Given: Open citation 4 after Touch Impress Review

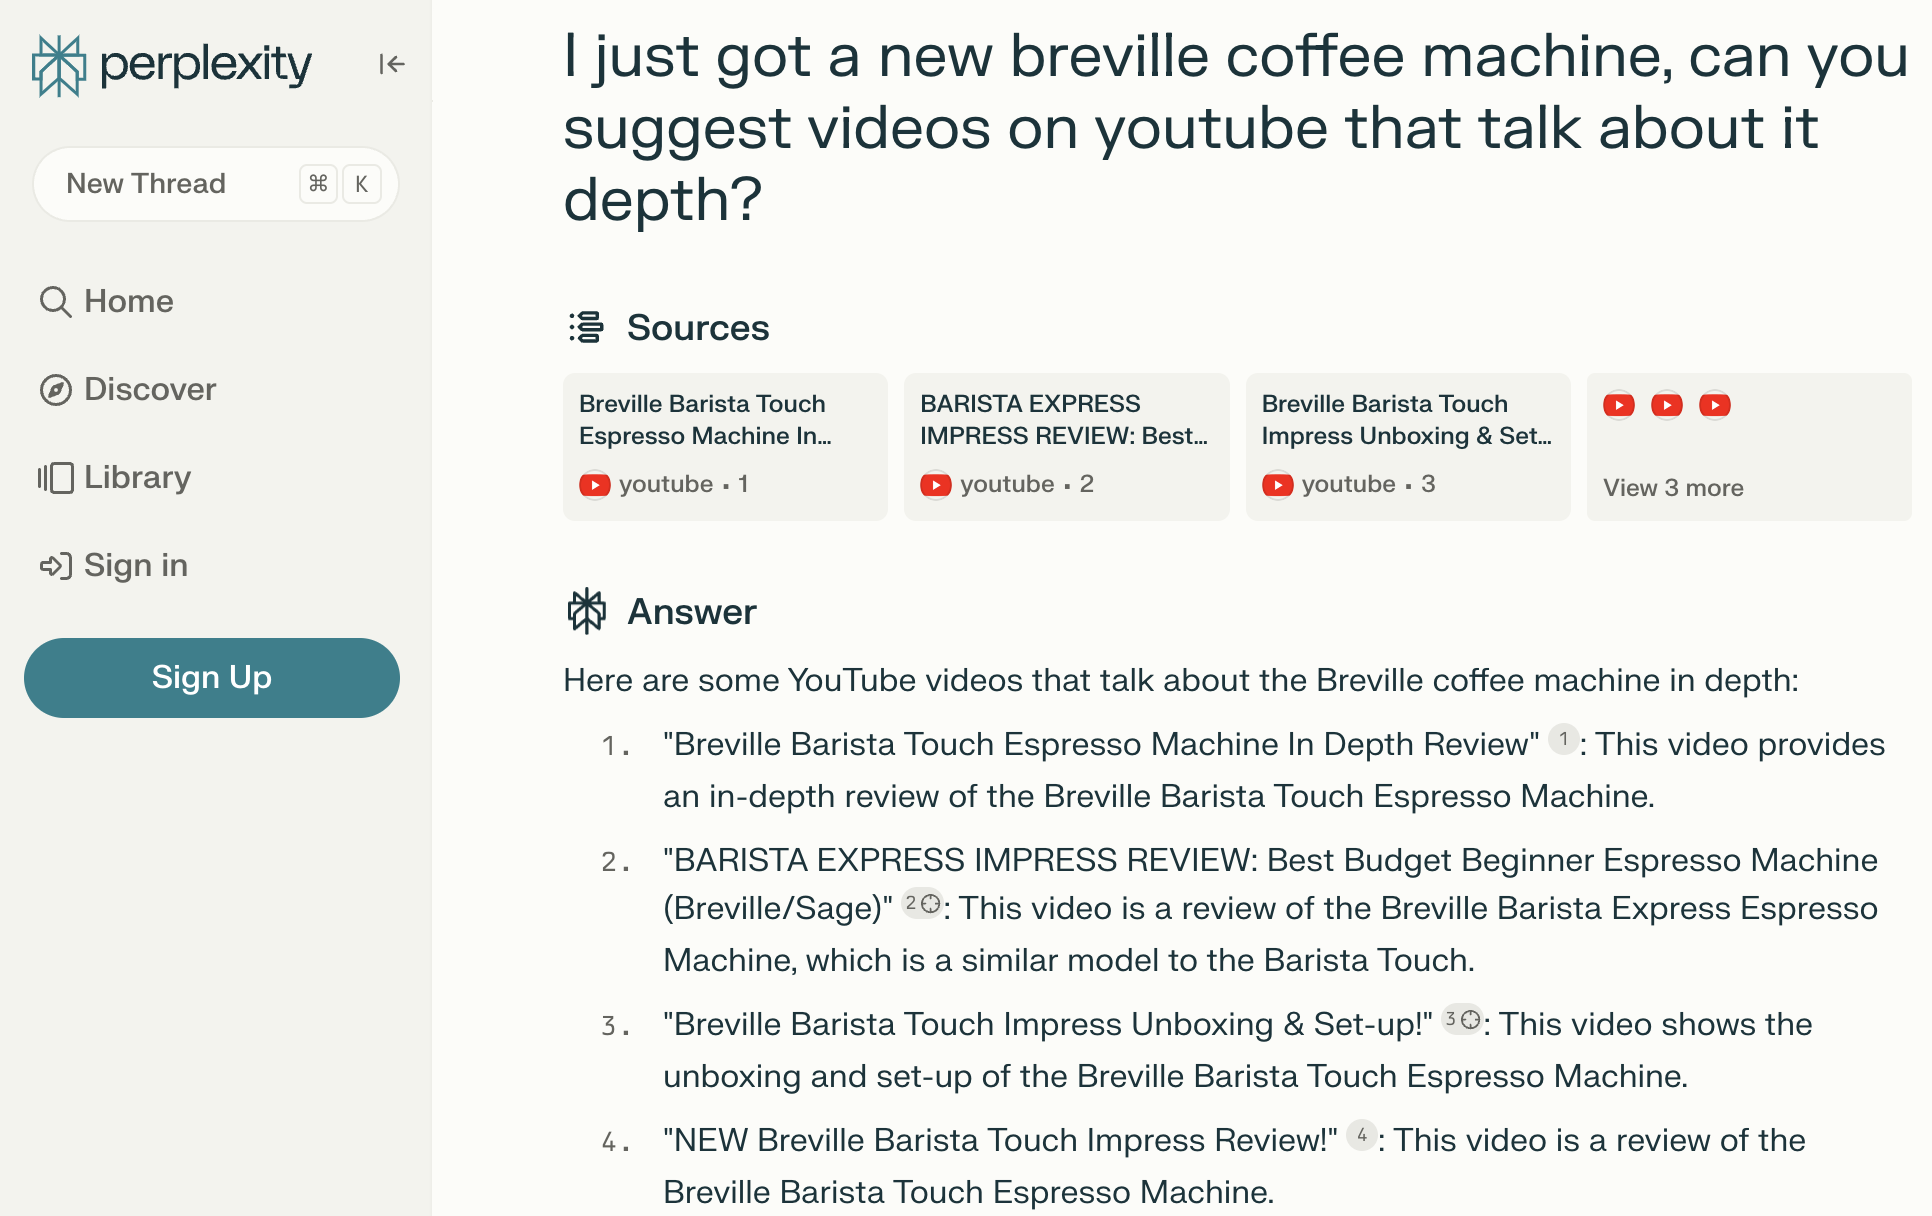Looking at the screenshot, I should [1361, 1135].
